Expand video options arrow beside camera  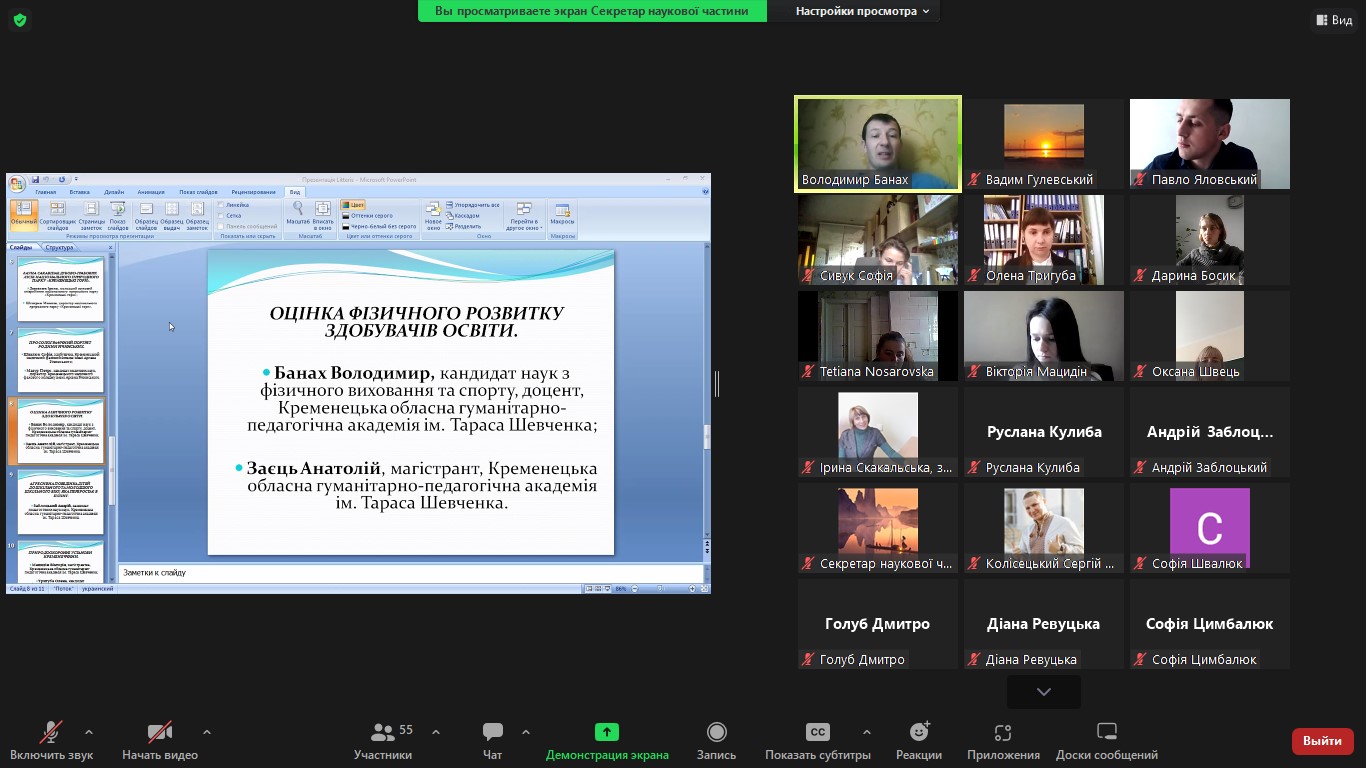click(207, 732)
